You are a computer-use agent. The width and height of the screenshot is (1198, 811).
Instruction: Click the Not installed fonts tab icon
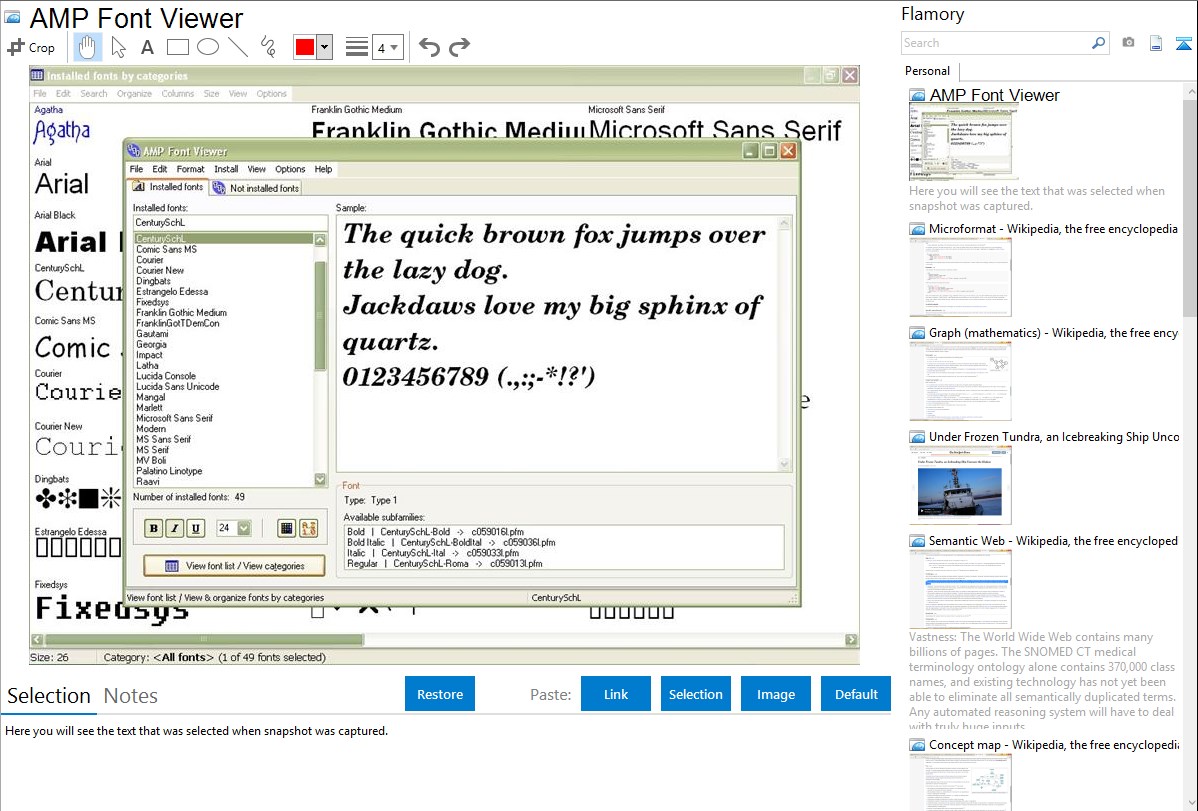[x=219, y=187]
